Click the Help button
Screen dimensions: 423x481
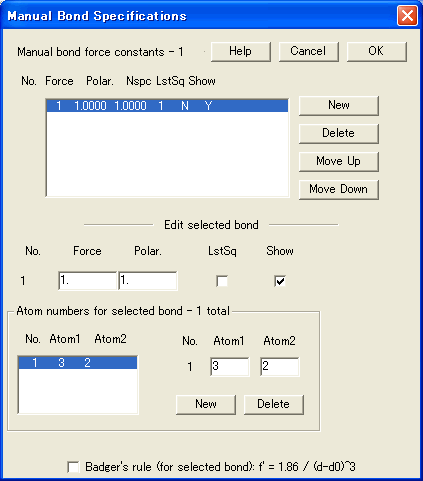[241, 52]
